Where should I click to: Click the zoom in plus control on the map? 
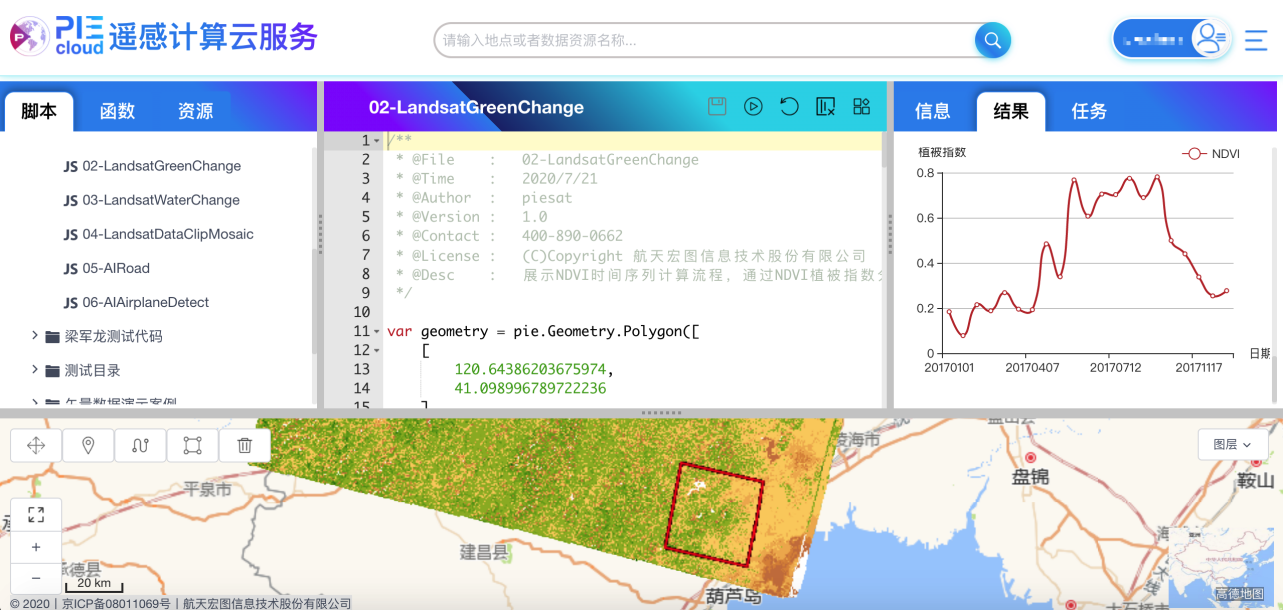point(36,546)
